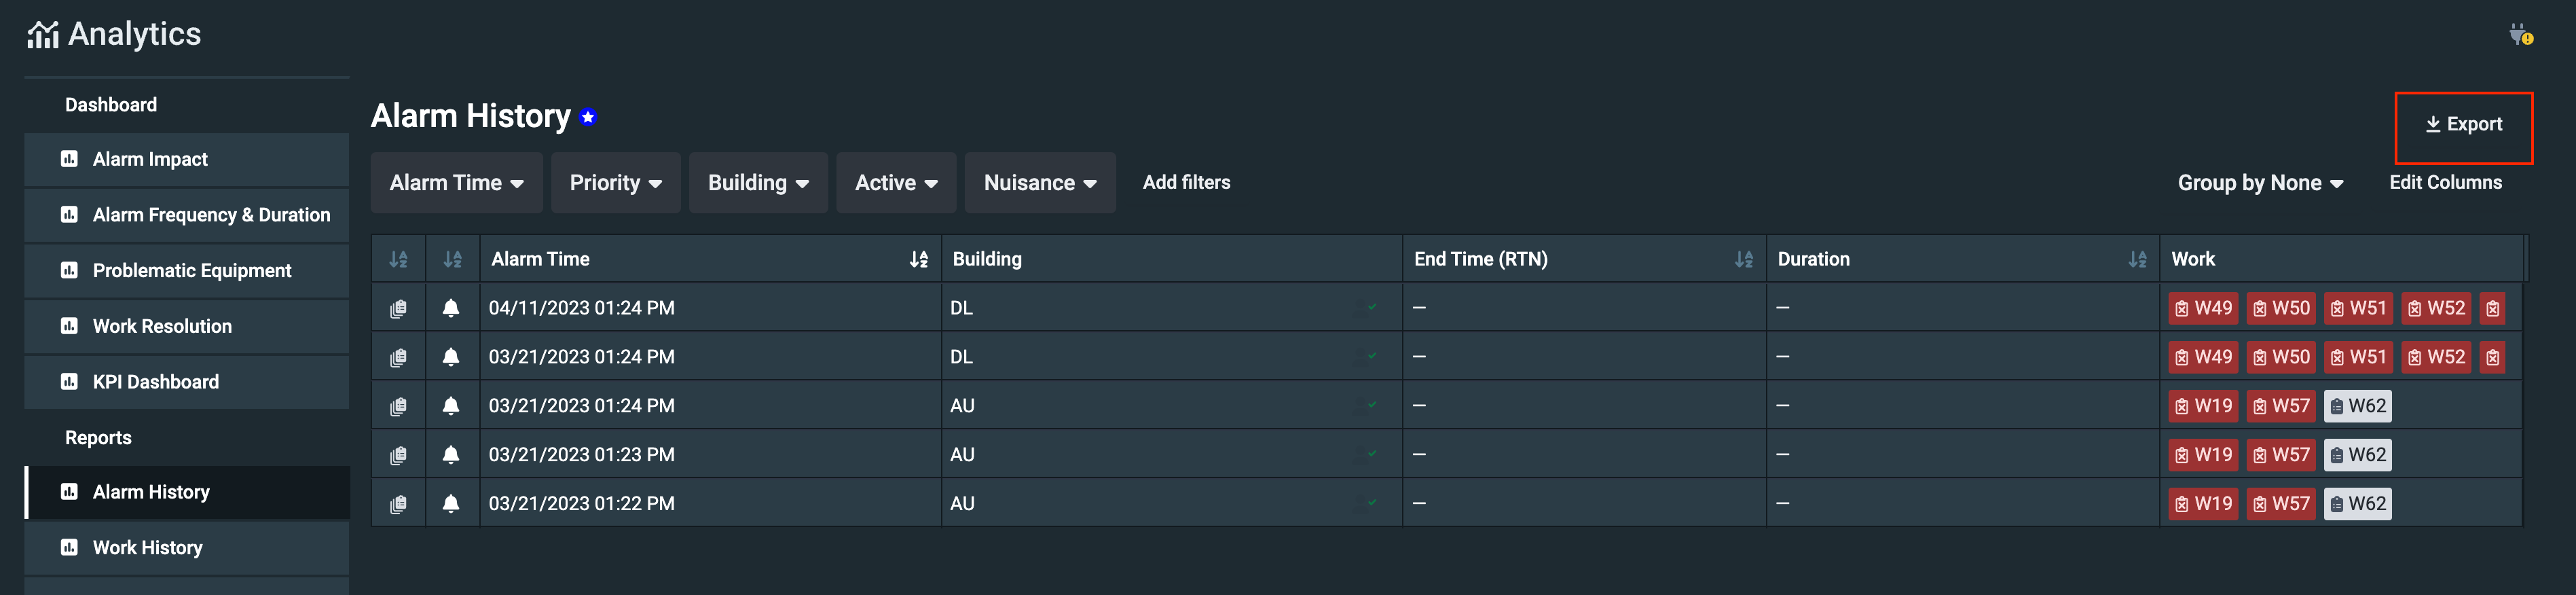
Task: Open work order W62 in the 01:23 PM row
Action: pyautogui.click(x=2357, y=455)
